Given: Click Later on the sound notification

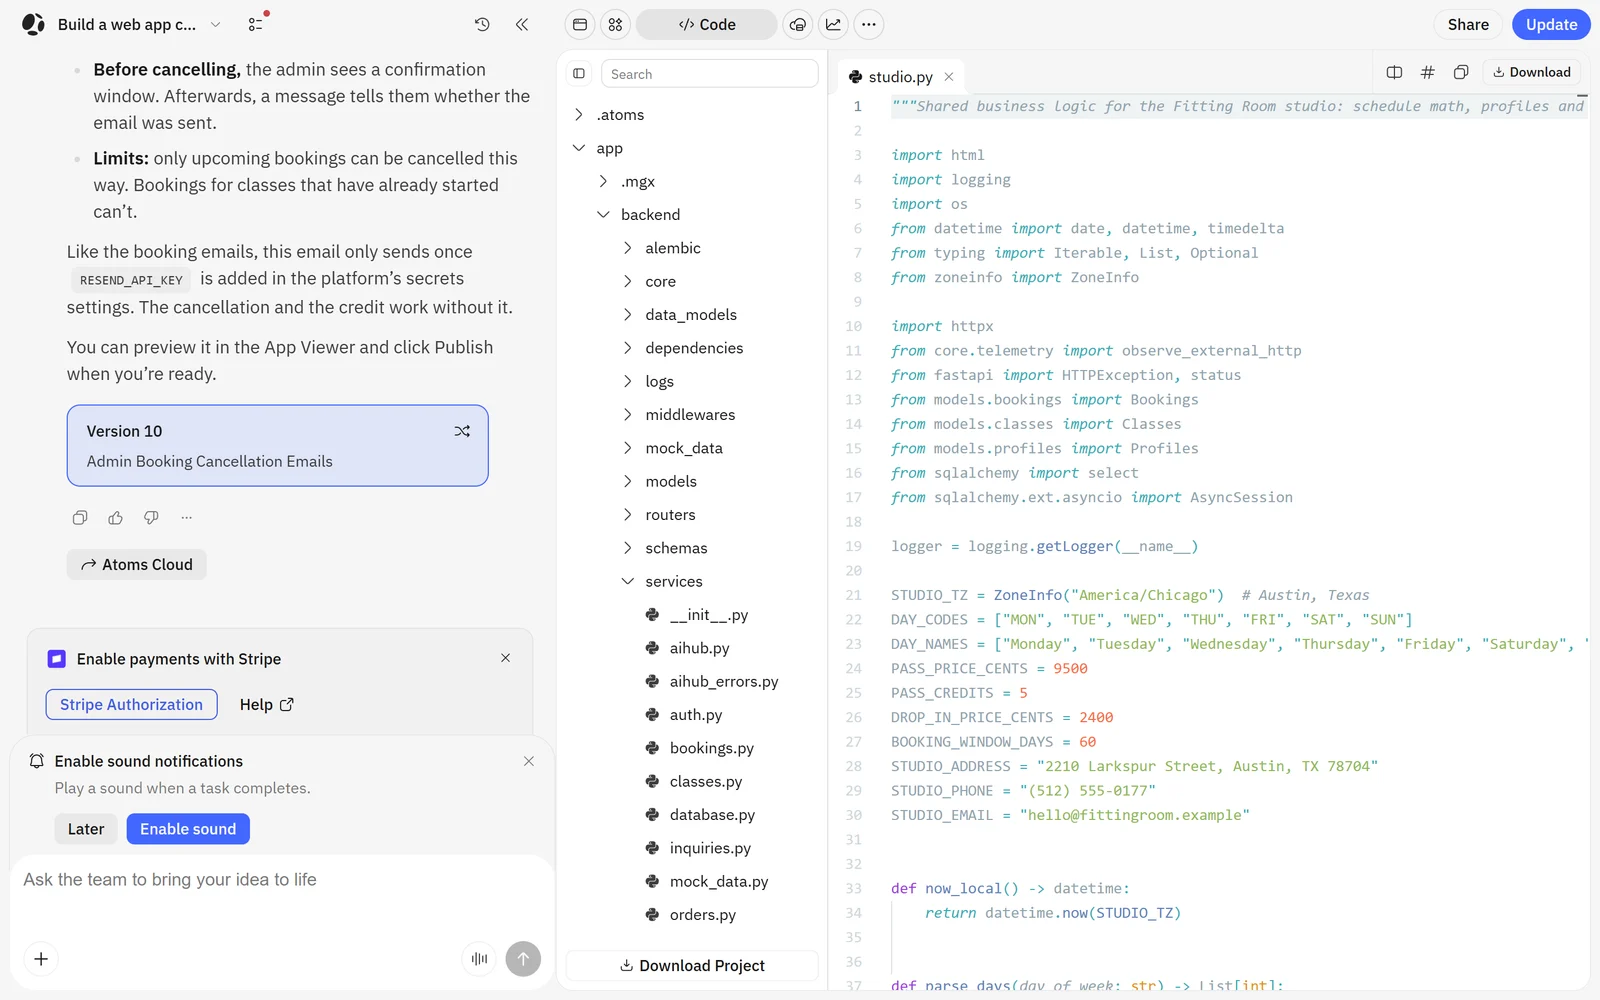Looking at the screenshot, I should click(x=86, y=829).
